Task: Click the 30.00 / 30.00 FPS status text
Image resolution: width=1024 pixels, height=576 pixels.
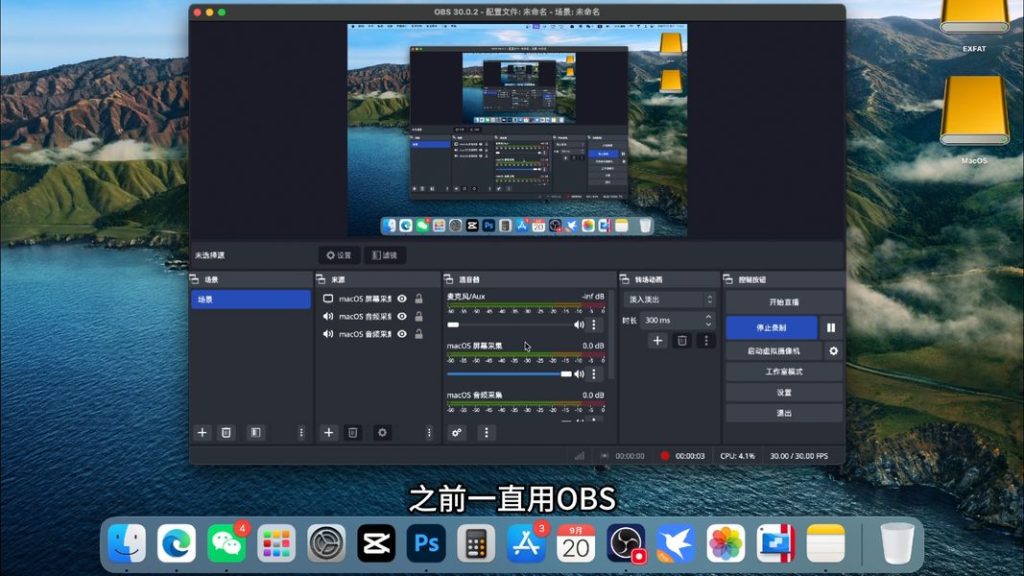Action: pos(799,456)
